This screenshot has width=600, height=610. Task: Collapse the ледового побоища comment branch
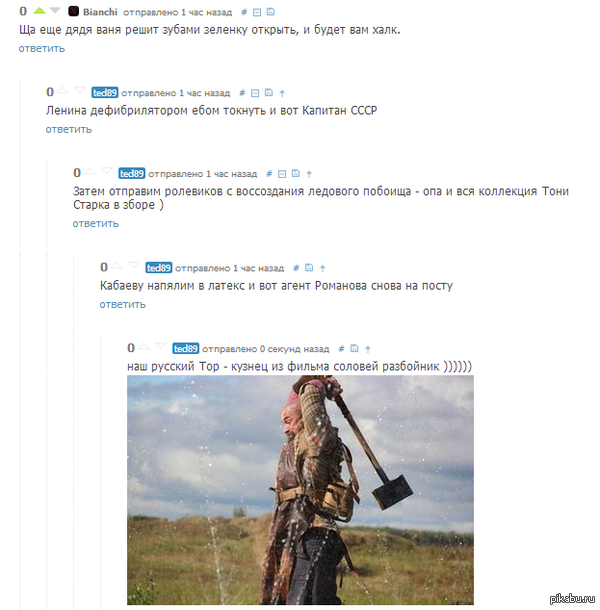coord(282,174)
